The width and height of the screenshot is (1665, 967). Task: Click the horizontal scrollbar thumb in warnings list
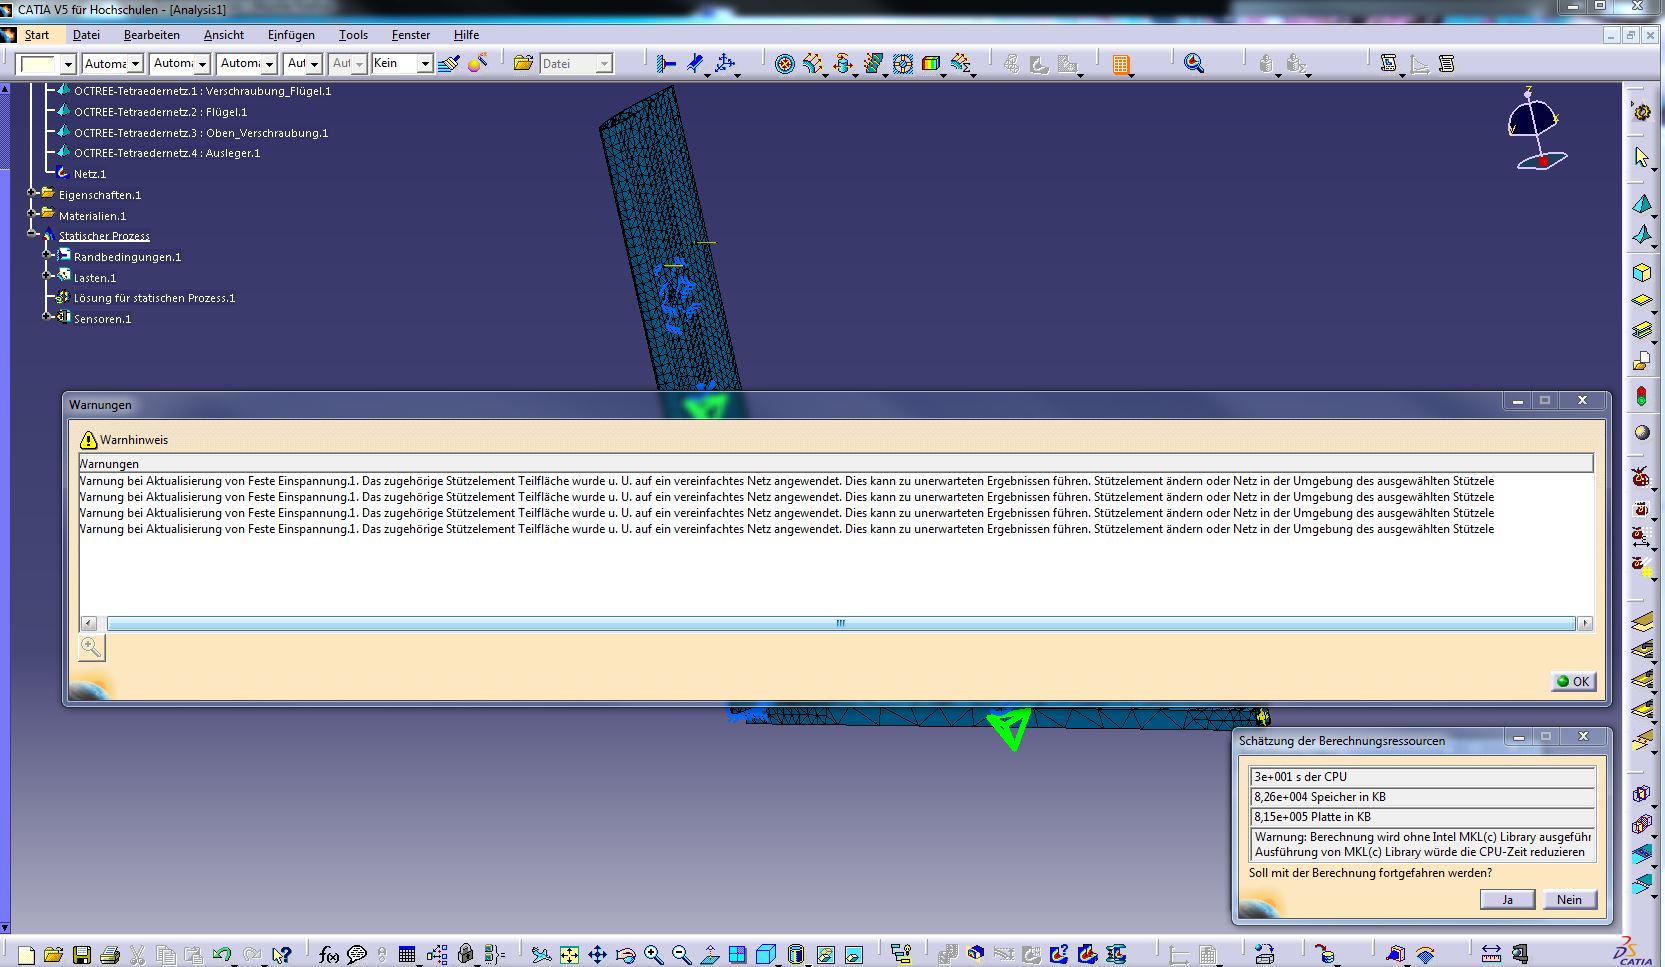point(840,623)
